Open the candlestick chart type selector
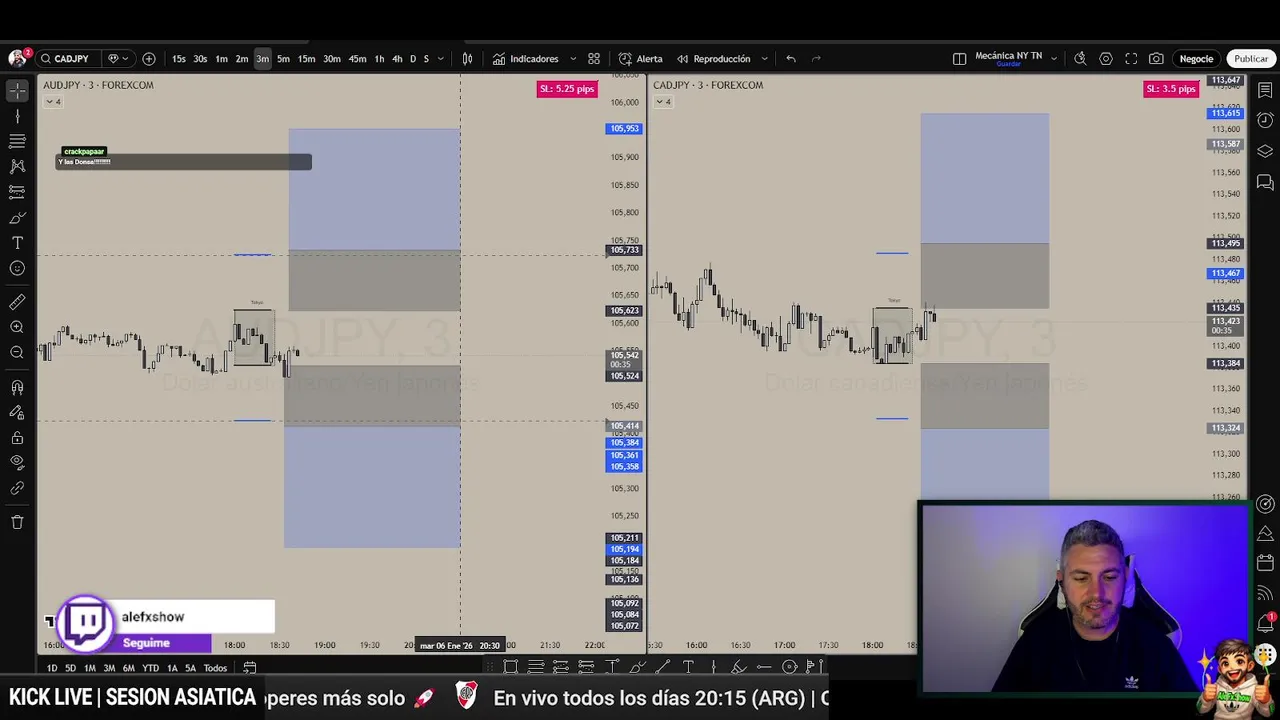Image resolution: width=1280 pixels, height=720 pixels. (467, 59)
